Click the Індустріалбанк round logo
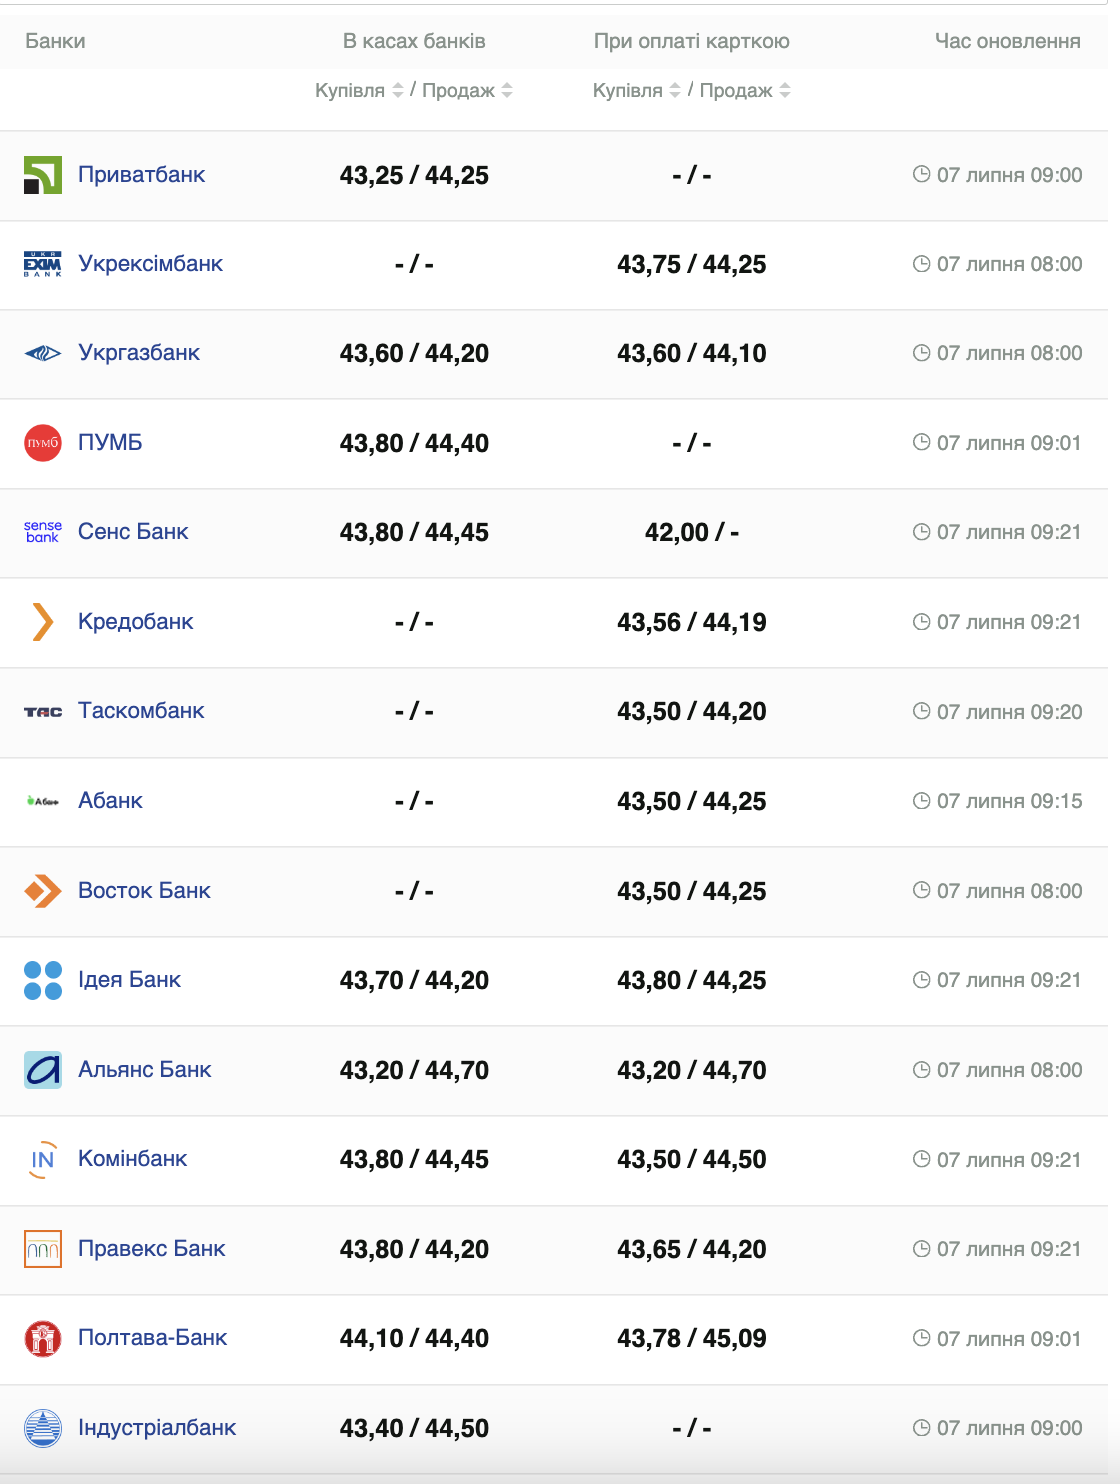 pos(43,1428)
